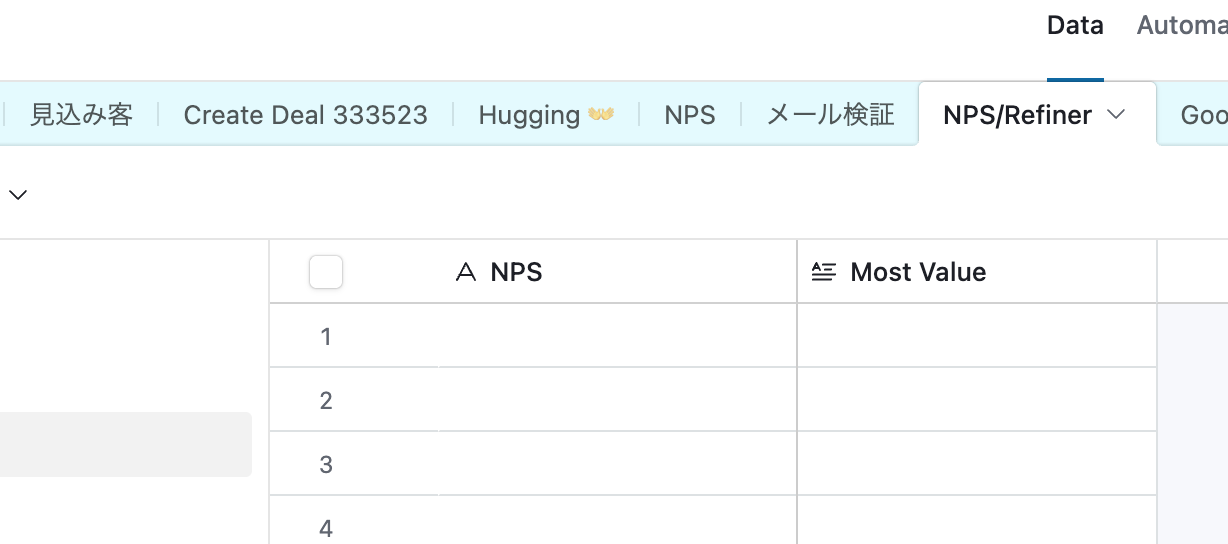Expand the chevron below the table tabs
Viewport: 1228px width, 544px height.
click(18, 195)
